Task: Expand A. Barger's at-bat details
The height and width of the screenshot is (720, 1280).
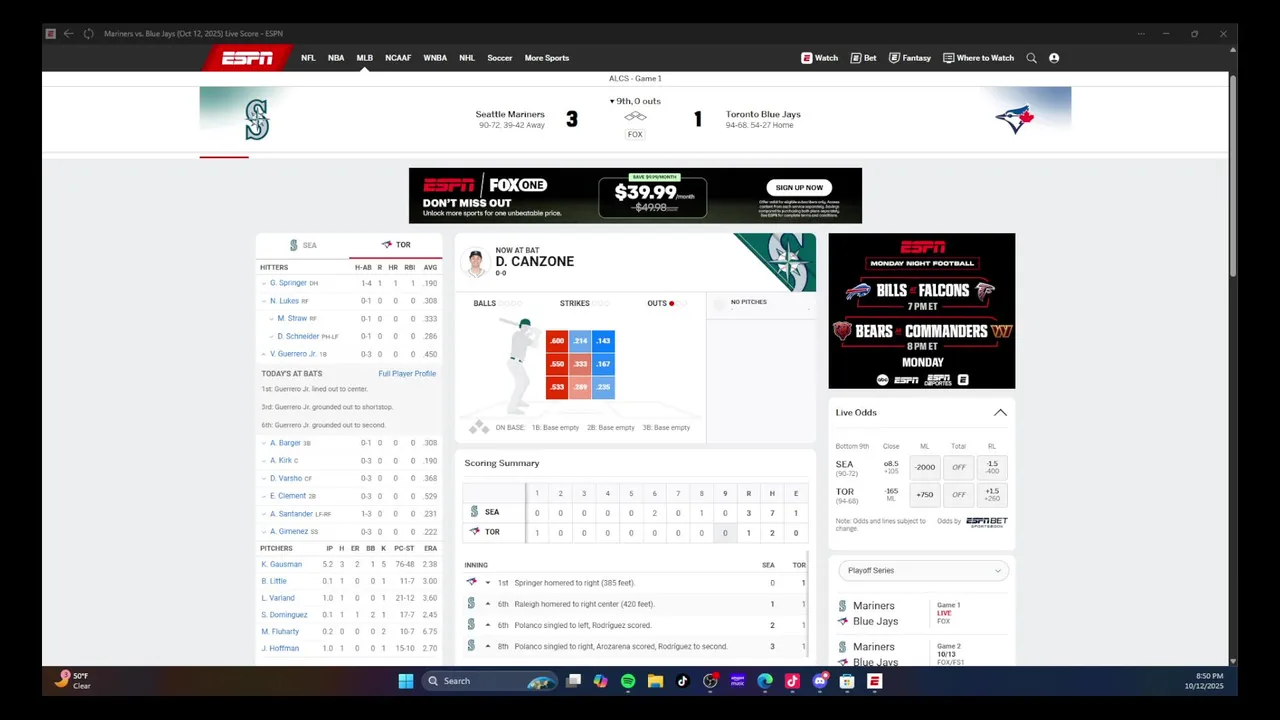Action: [x=264, y=443]
